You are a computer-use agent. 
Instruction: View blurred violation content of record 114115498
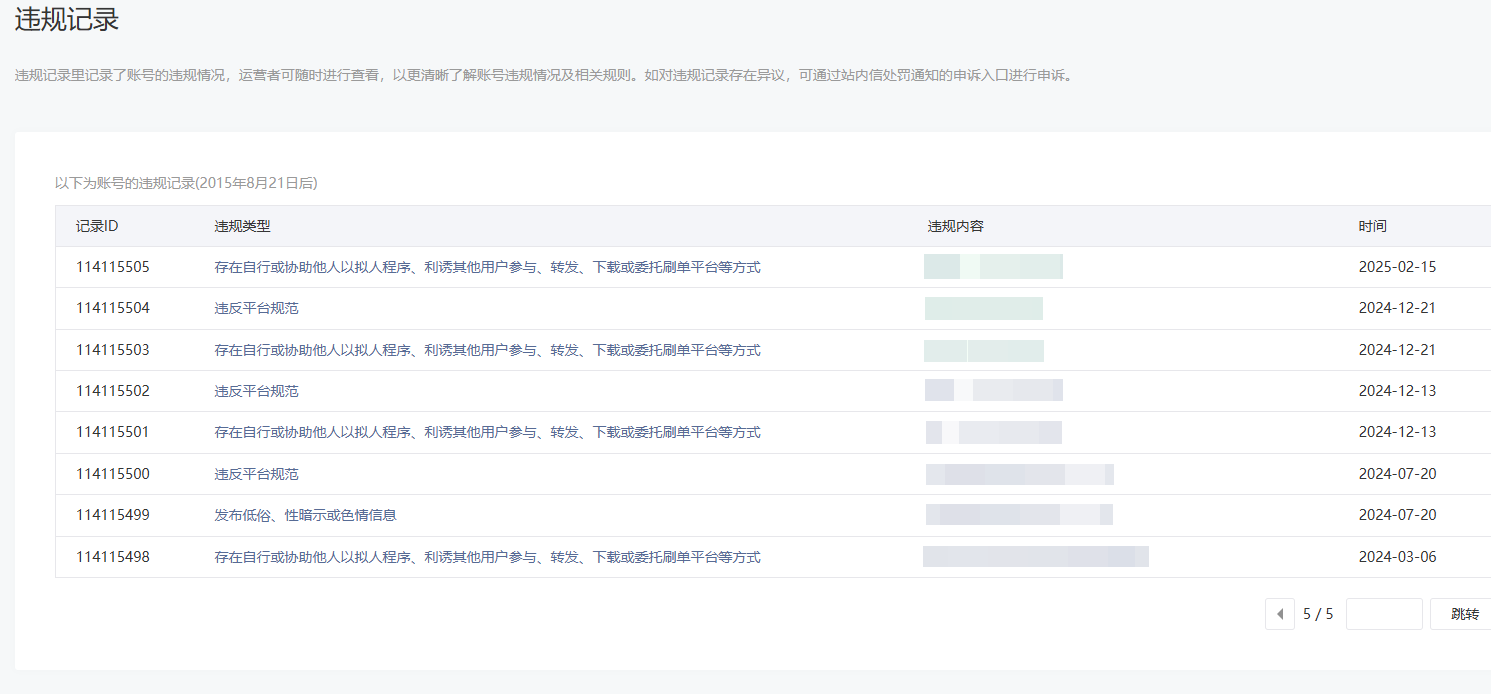pos(1035,556)
